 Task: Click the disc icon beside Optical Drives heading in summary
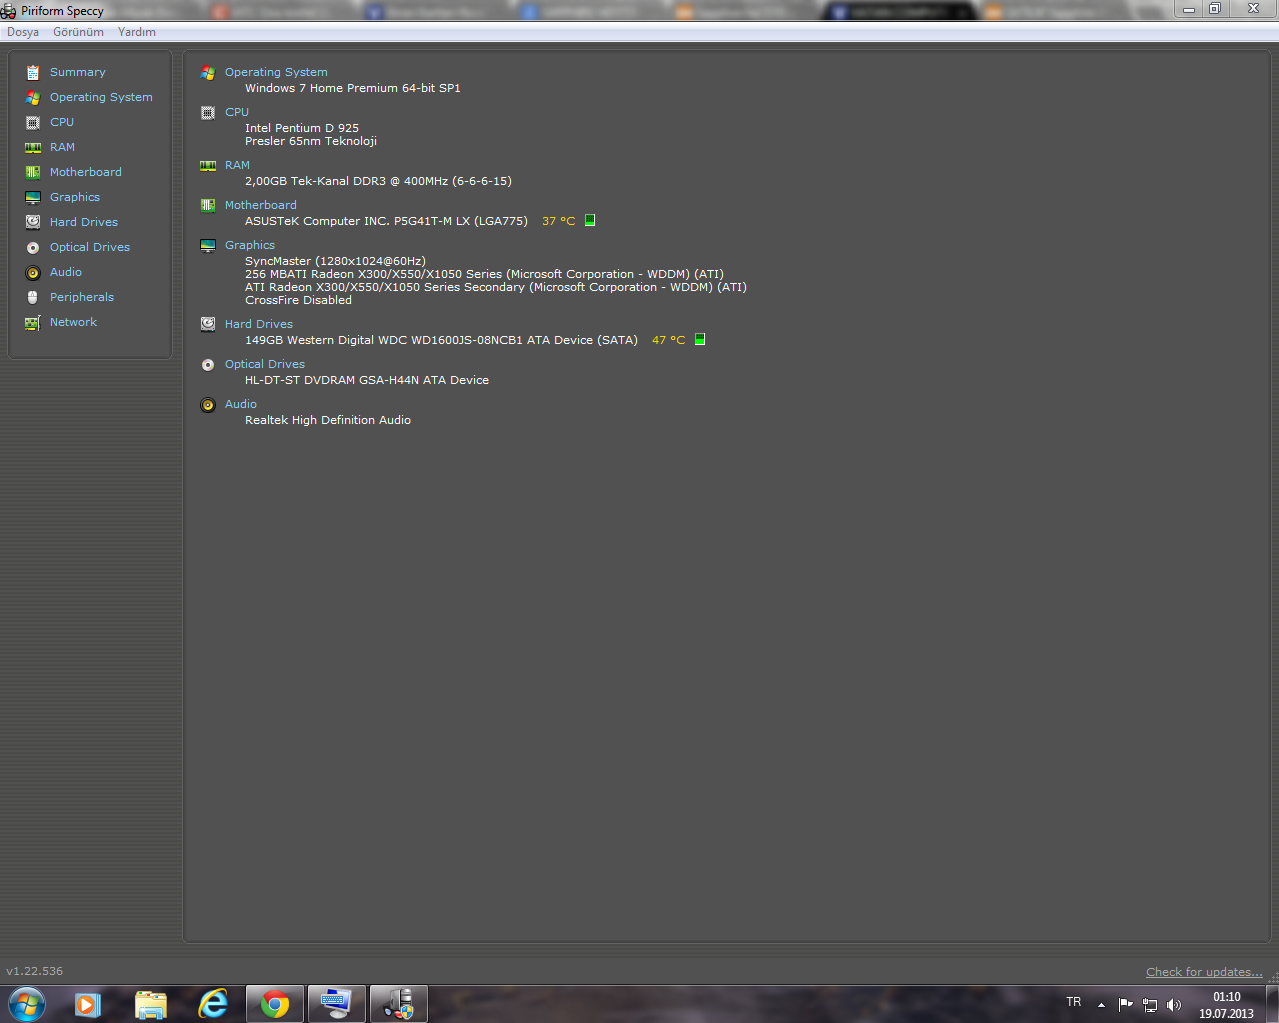coord(208,364)
